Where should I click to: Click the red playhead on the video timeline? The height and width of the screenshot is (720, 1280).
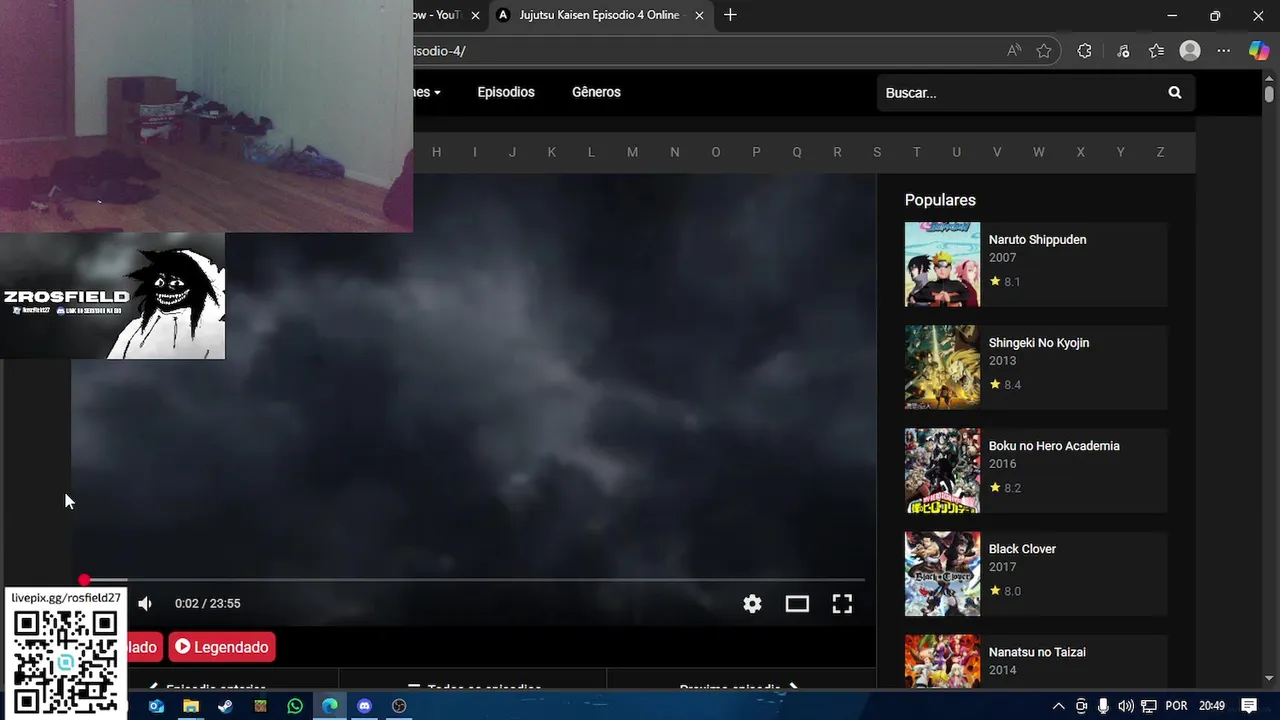coord(85,580)
